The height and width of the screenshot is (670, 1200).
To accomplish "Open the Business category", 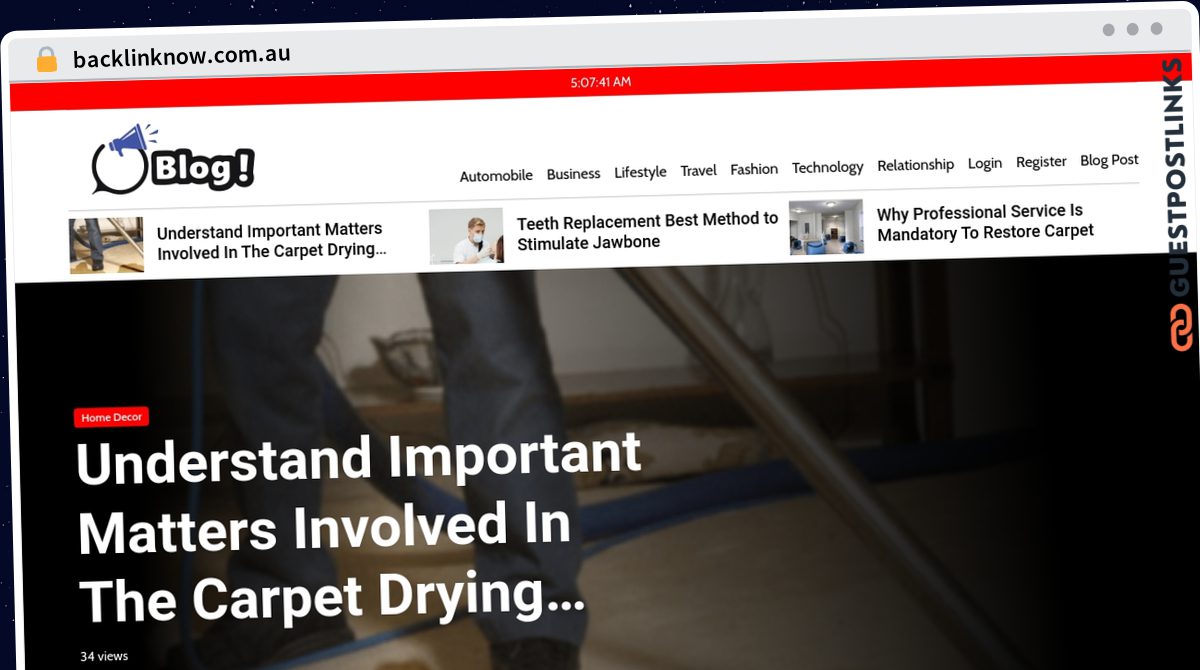I will pos(573,174).
